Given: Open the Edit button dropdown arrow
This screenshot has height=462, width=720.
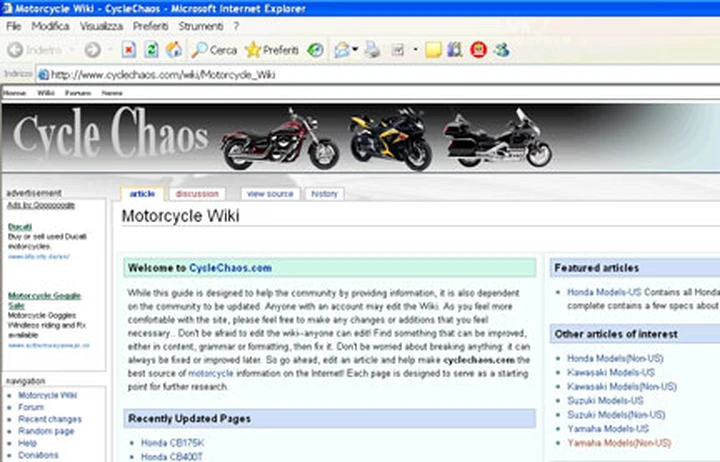Looking at the screenshot, I should tap(415, 50).
